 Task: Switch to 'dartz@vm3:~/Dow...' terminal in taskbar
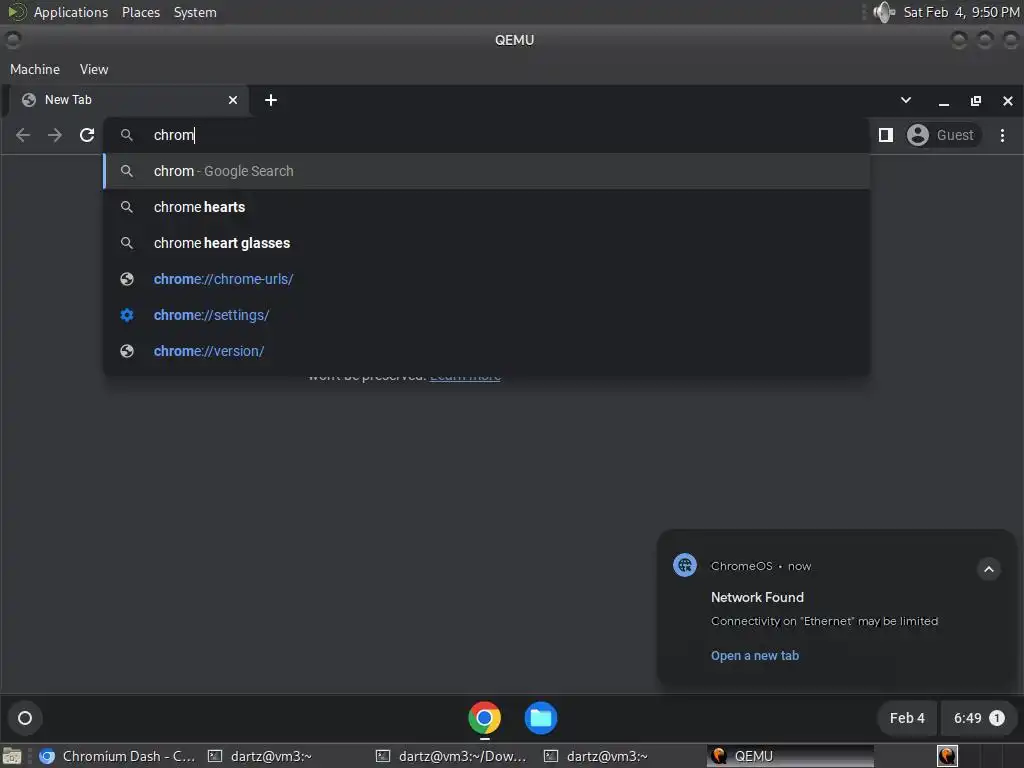[453, 756]
